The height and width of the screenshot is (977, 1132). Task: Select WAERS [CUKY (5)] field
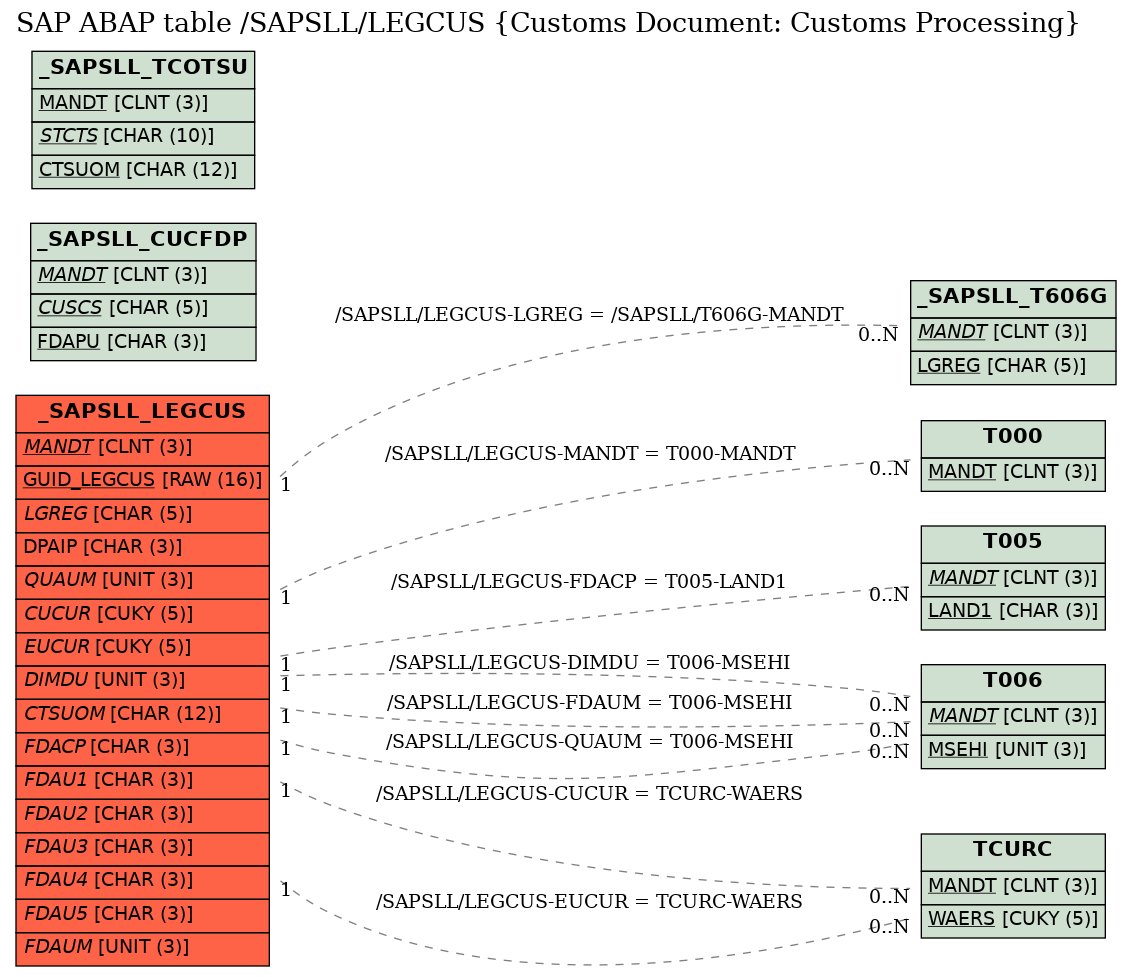click(x=1013, y=921)
